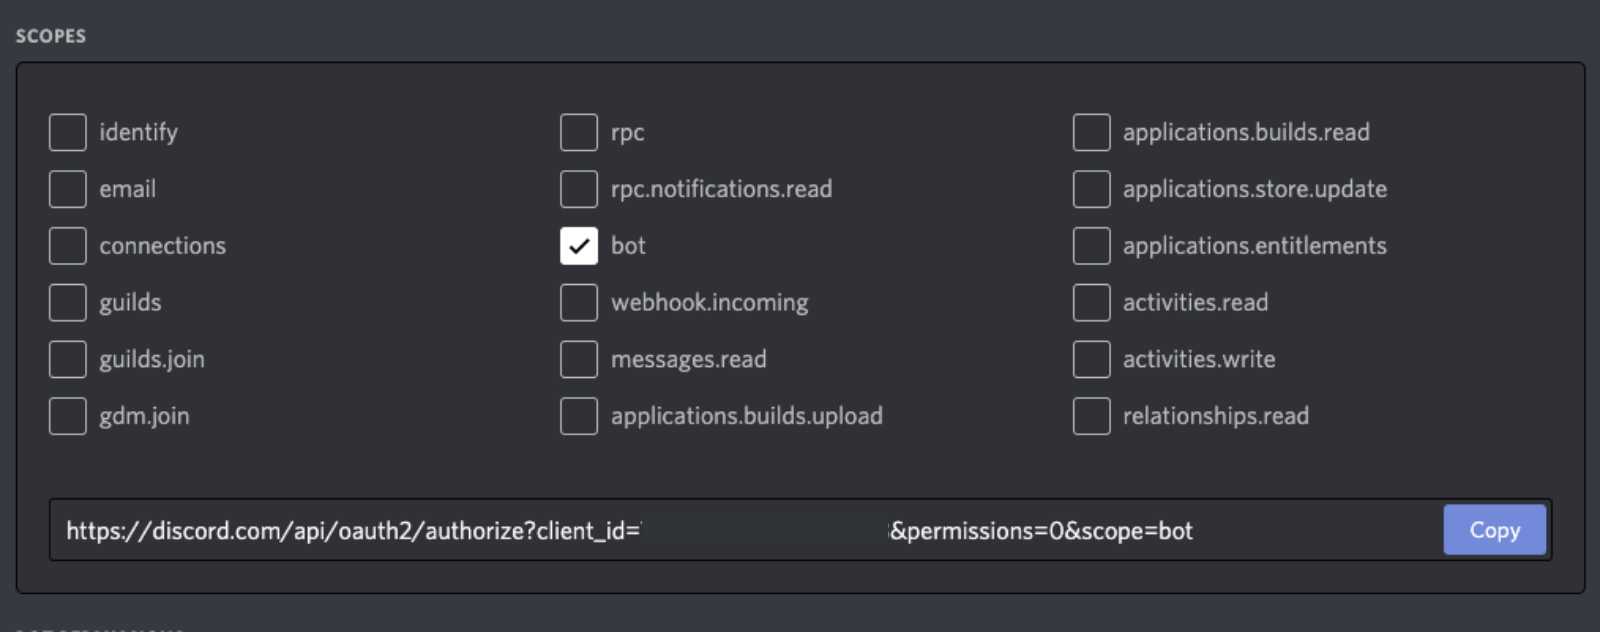Toggle the connections scope checkbox
1600x632 pixels.
(68, 246)
